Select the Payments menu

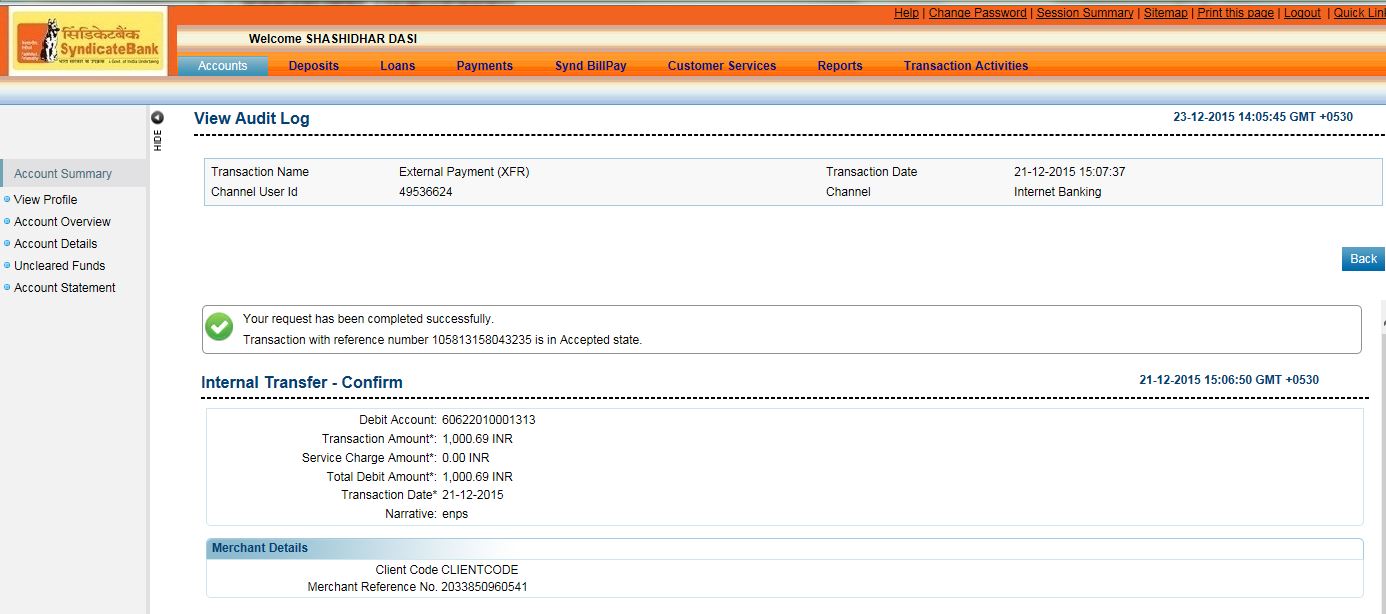484,66
